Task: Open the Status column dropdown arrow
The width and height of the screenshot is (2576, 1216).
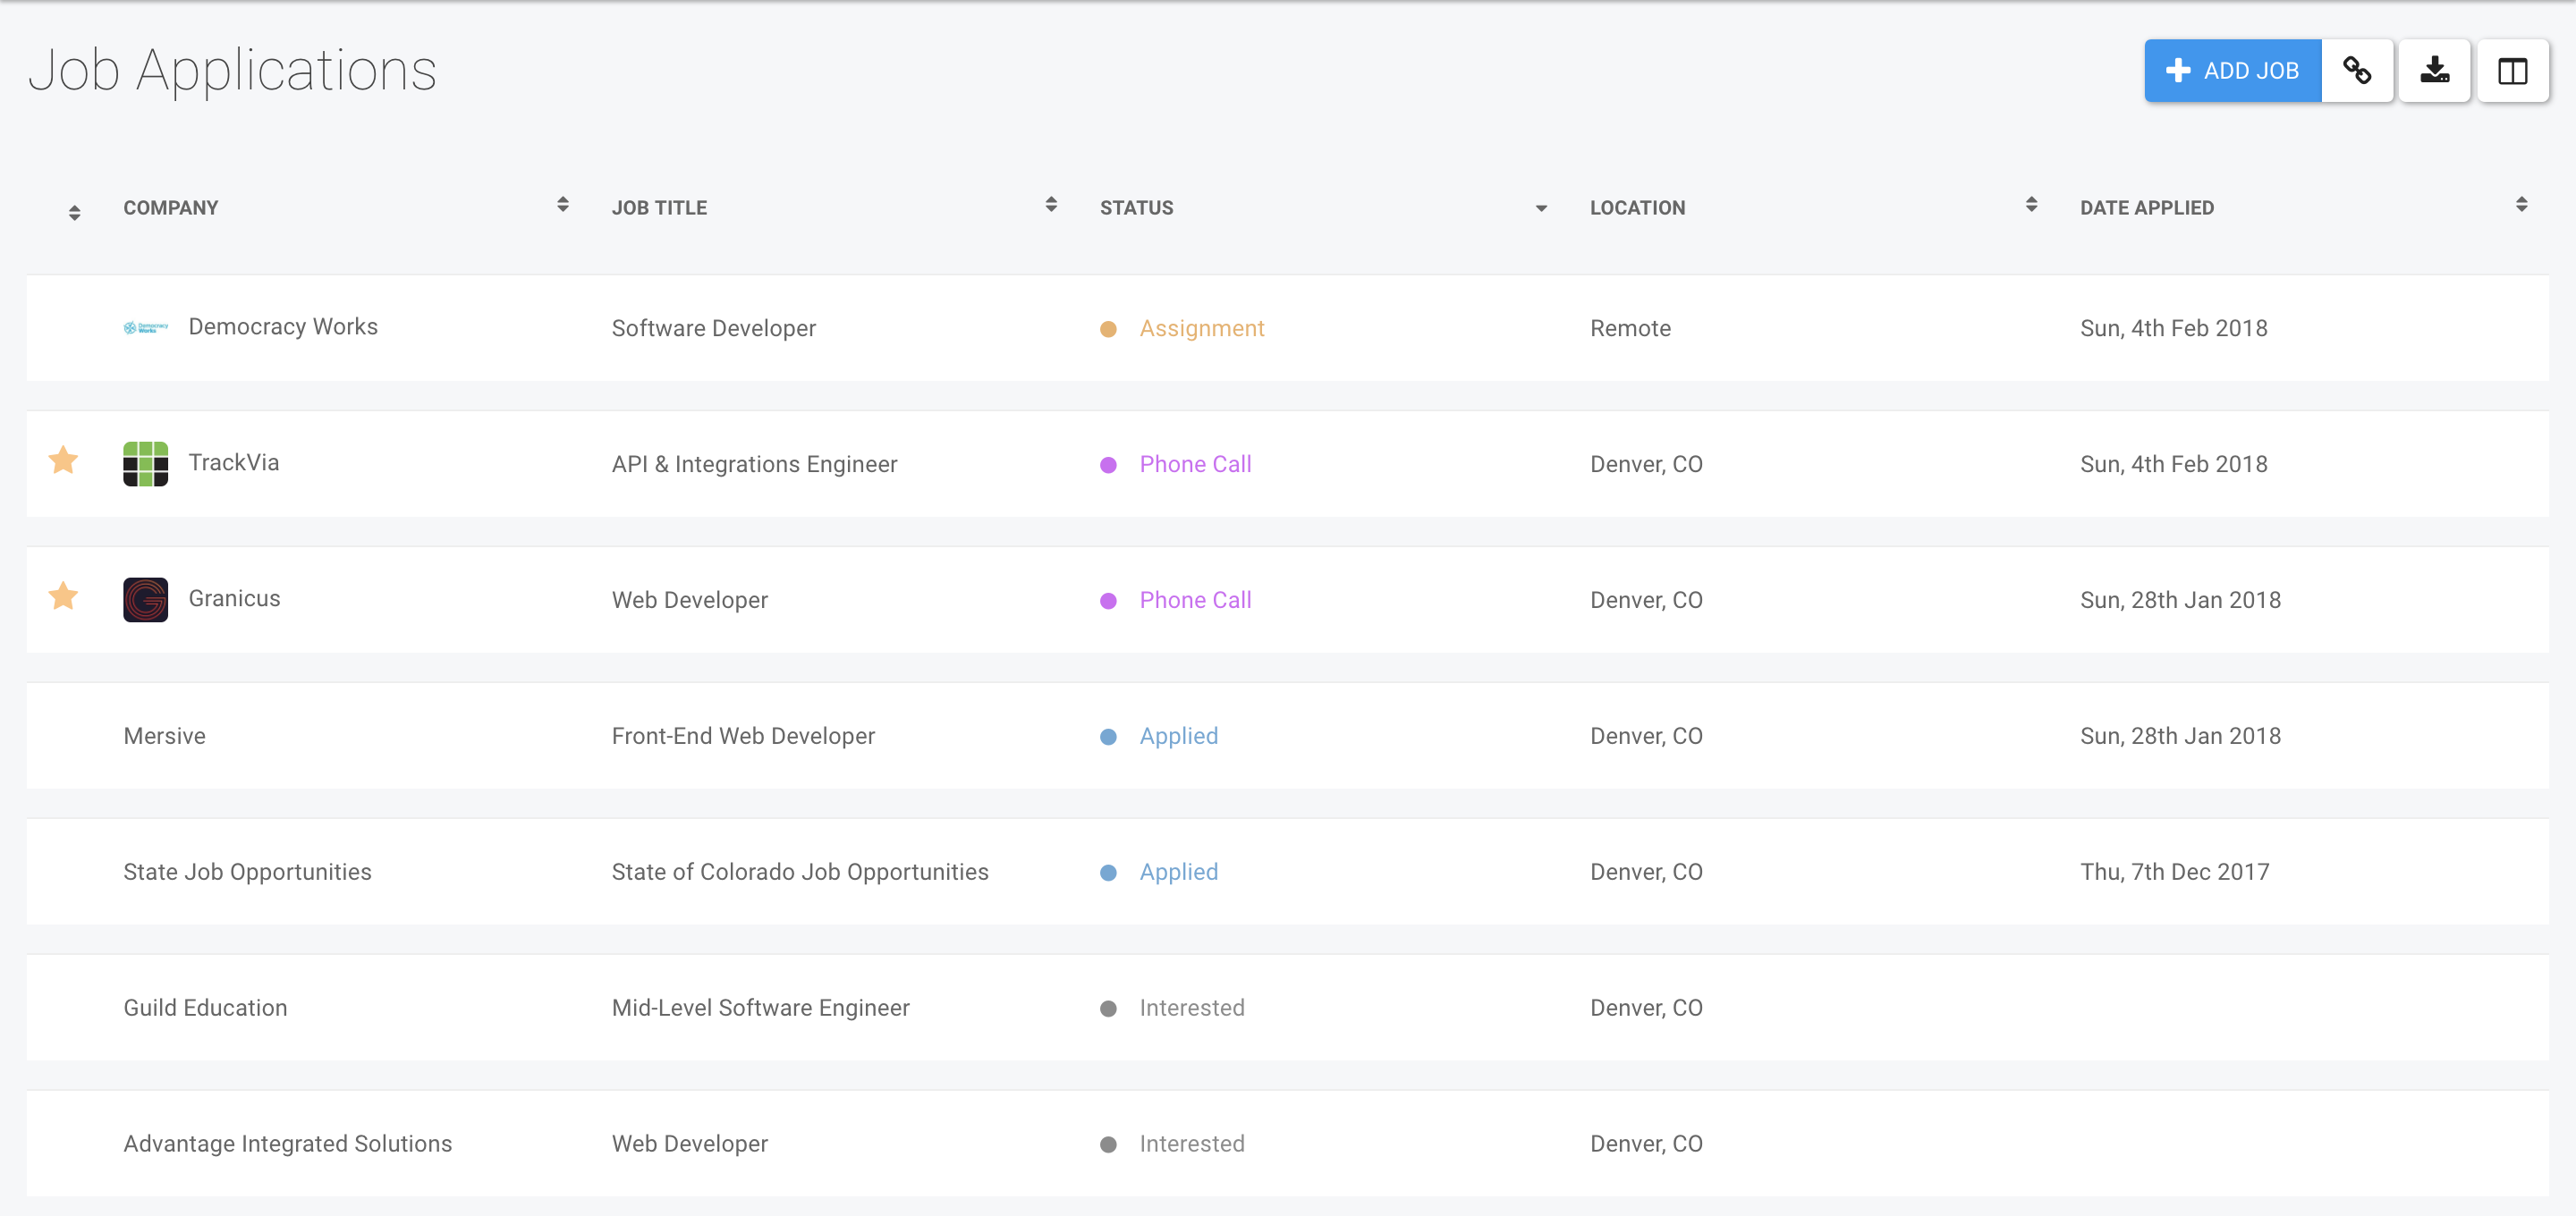Action: 1541,208
